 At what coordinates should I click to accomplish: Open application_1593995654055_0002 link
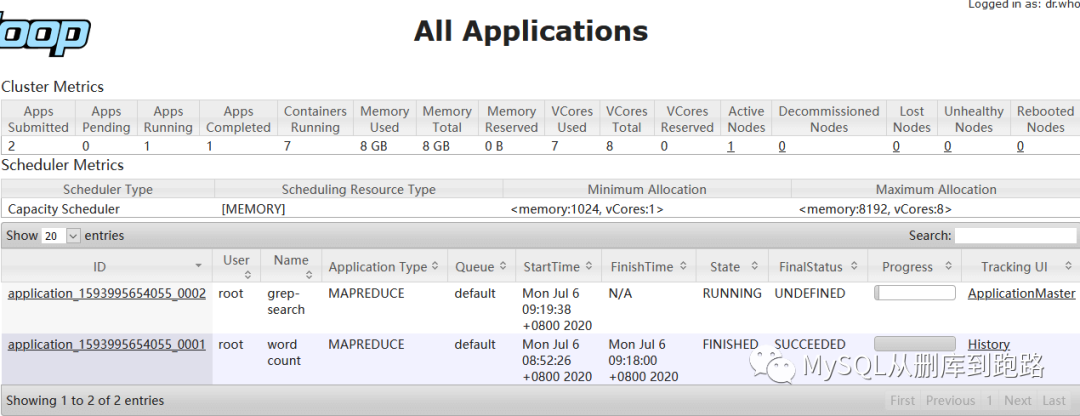107,294
